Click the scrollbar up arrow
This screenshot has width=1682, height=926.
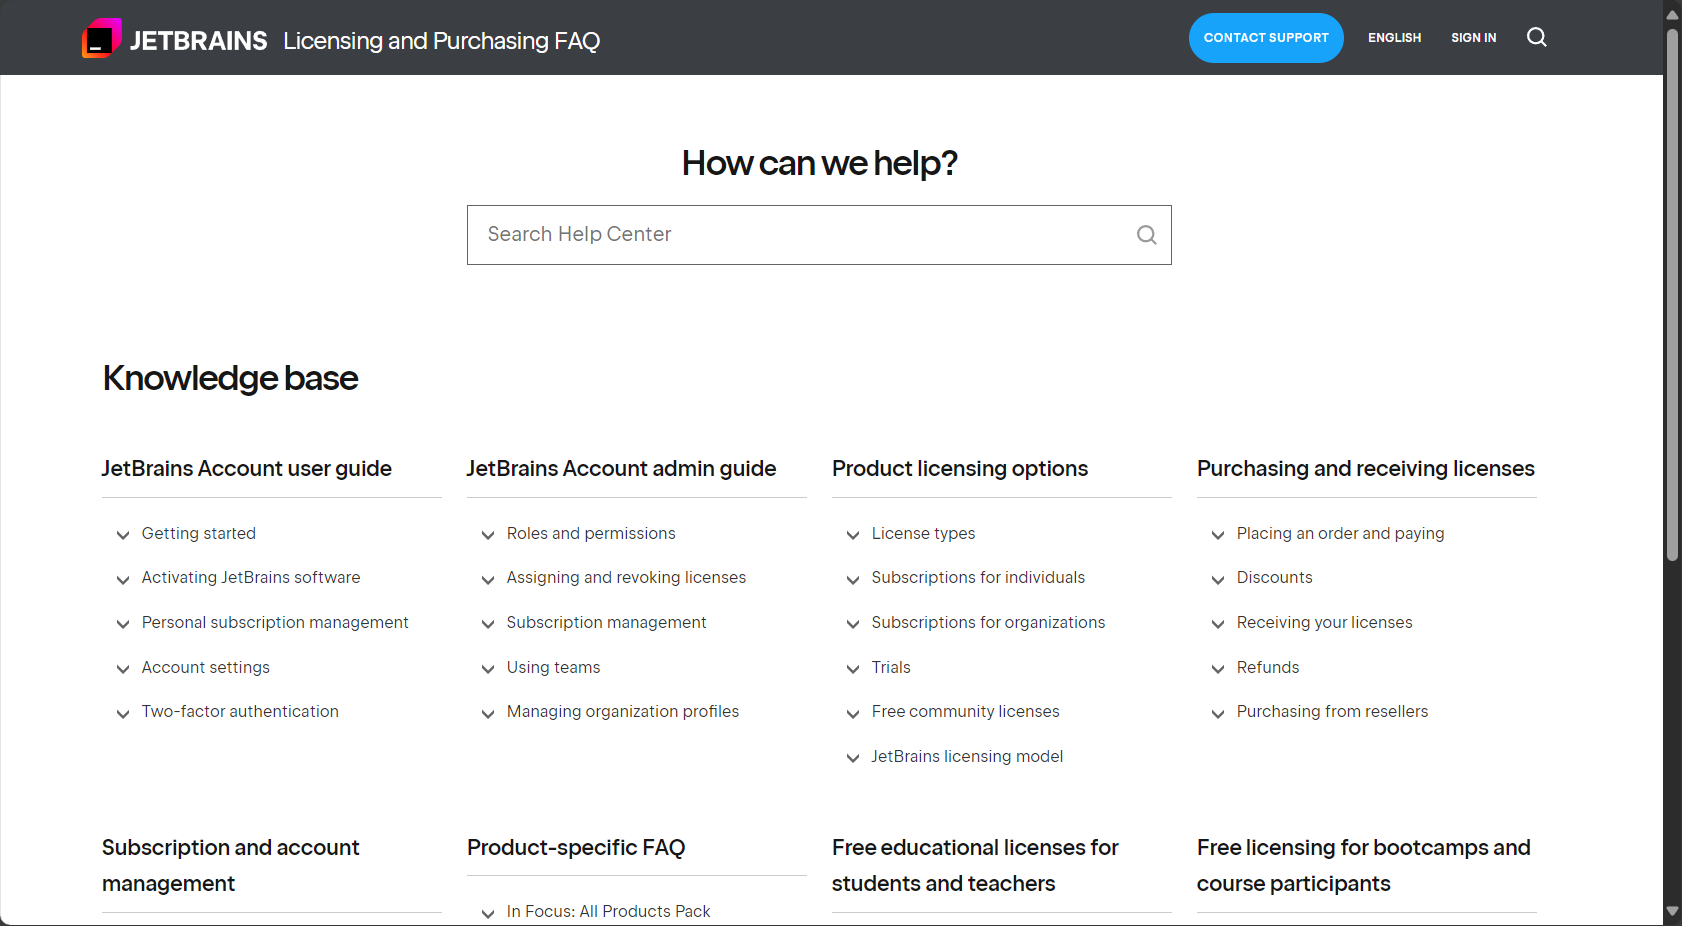(x=1672, y=14)
